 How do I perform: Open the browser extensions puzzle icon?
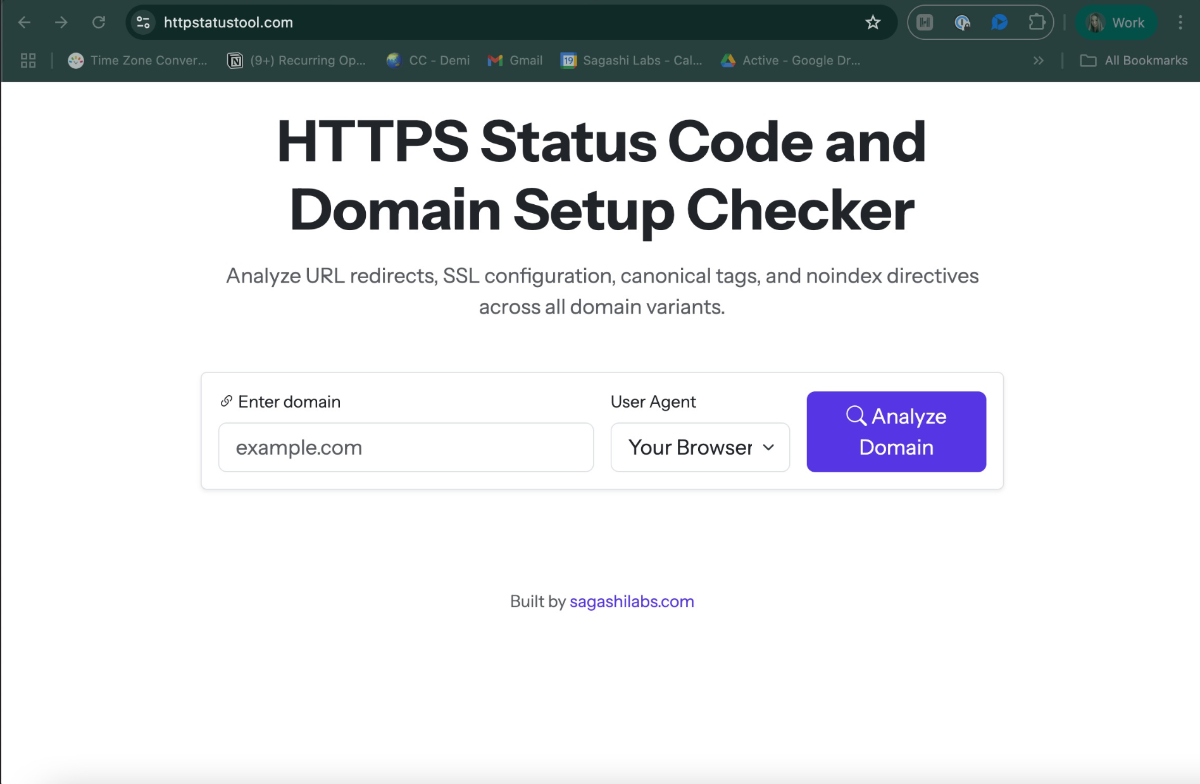(1037, 22)
